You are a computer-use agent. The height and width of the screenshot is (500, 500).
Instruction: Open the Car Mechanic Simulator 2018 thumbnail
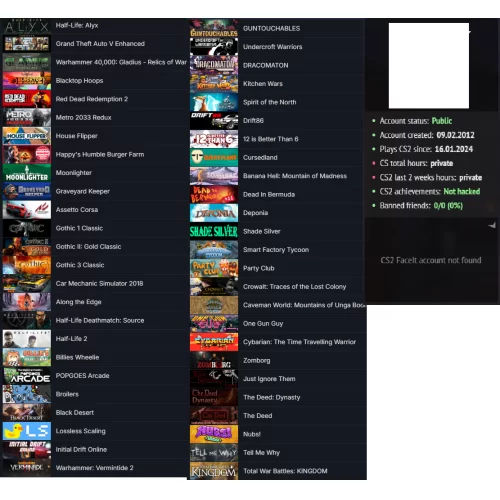tap(27, 283)
